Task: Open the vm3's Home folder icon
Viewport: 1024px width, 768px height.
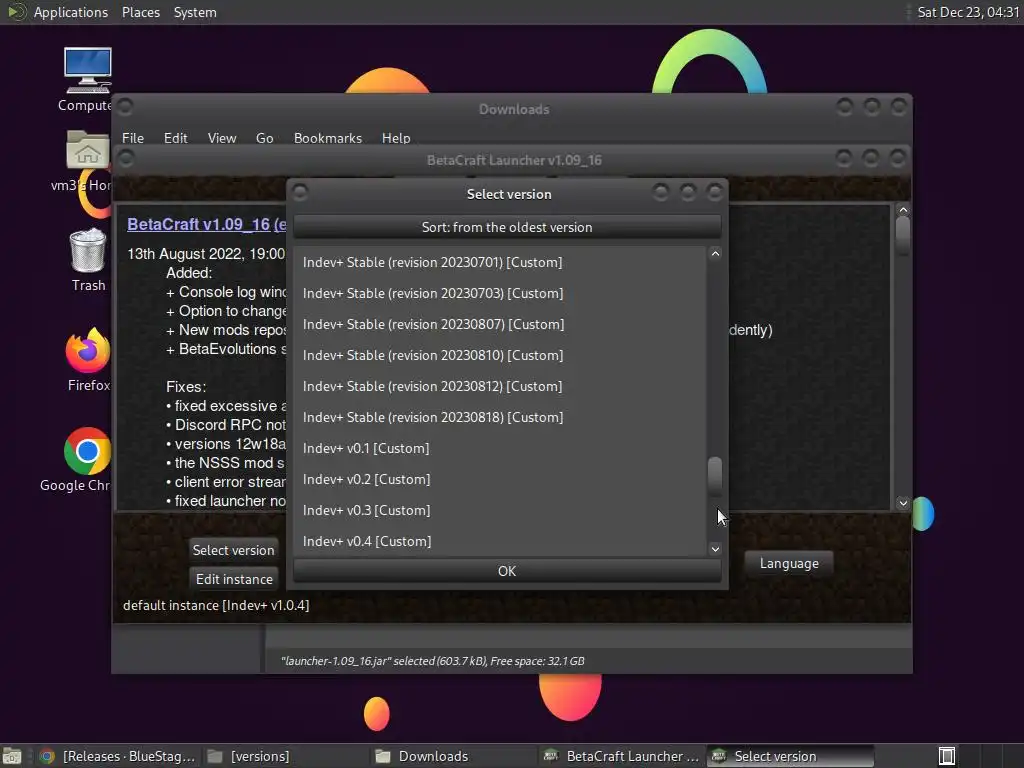Action: 86,160
